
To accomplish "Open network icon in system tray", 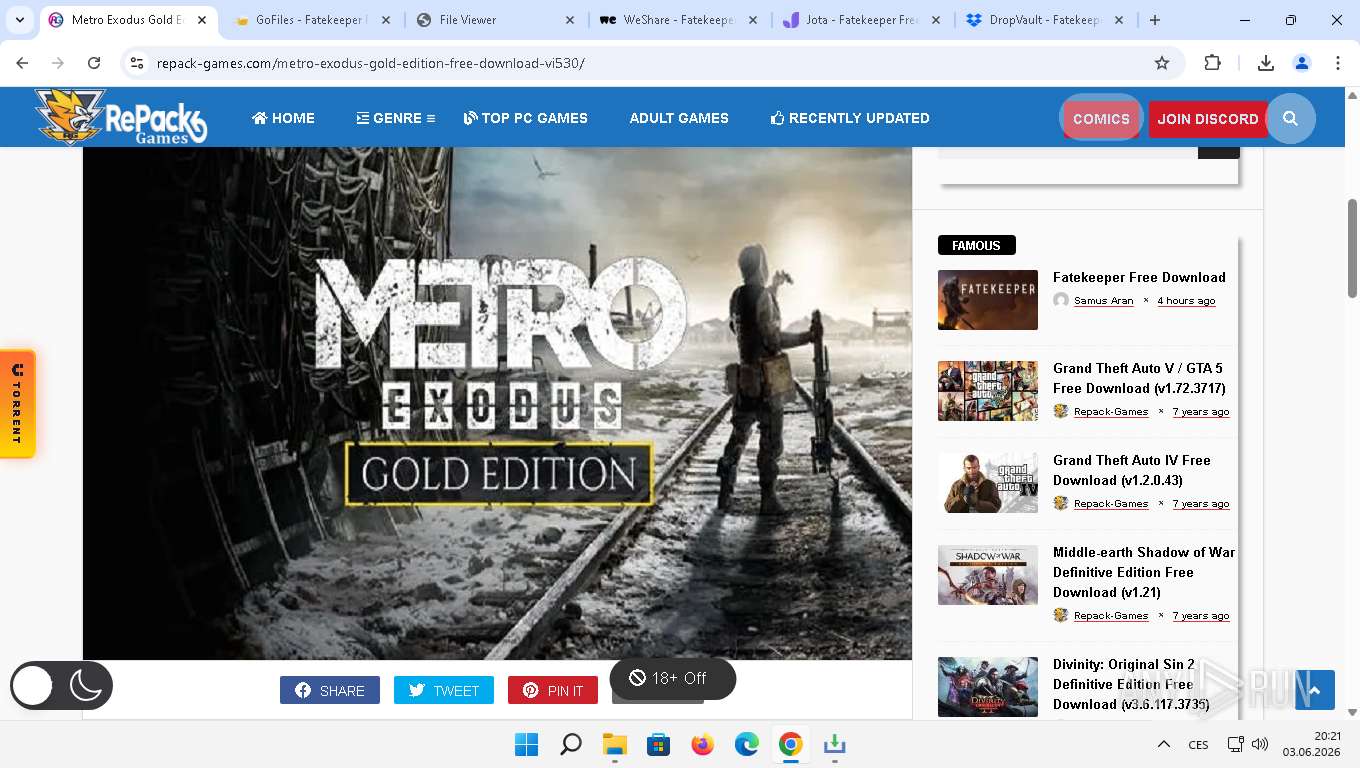I will [1236, 745].
